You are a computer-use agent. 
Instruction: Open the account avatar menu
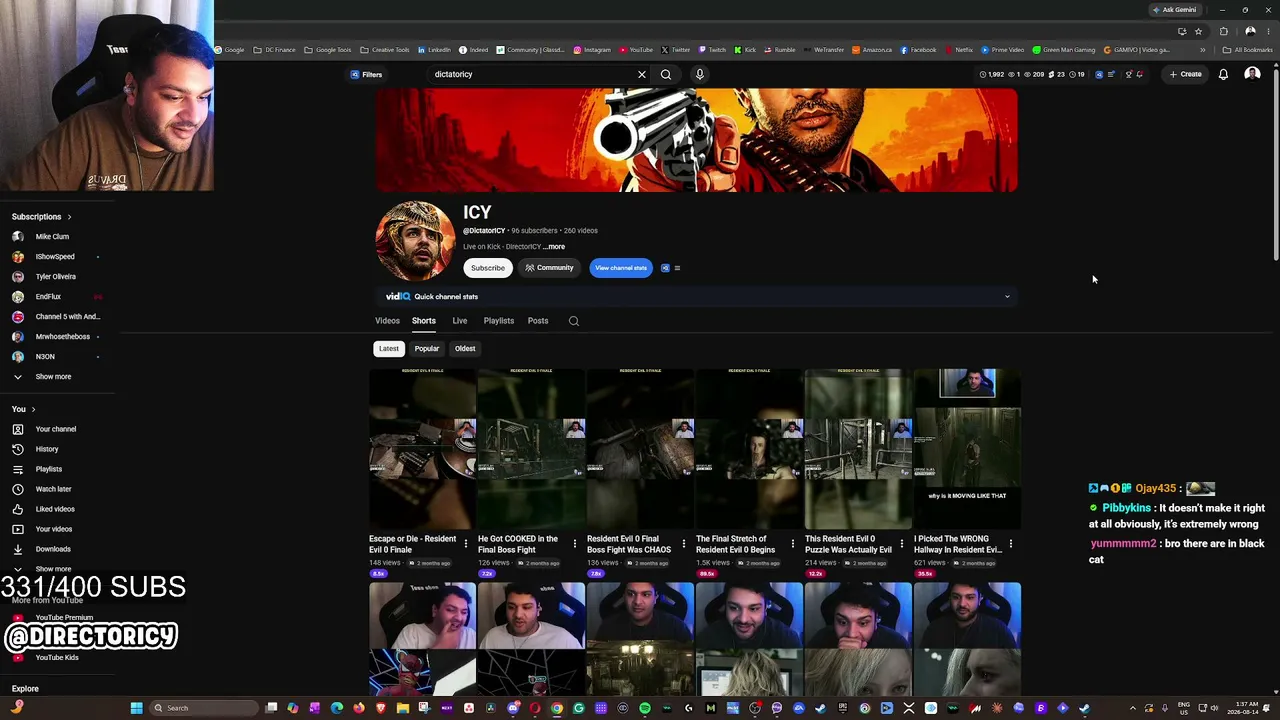(1252, 74)
